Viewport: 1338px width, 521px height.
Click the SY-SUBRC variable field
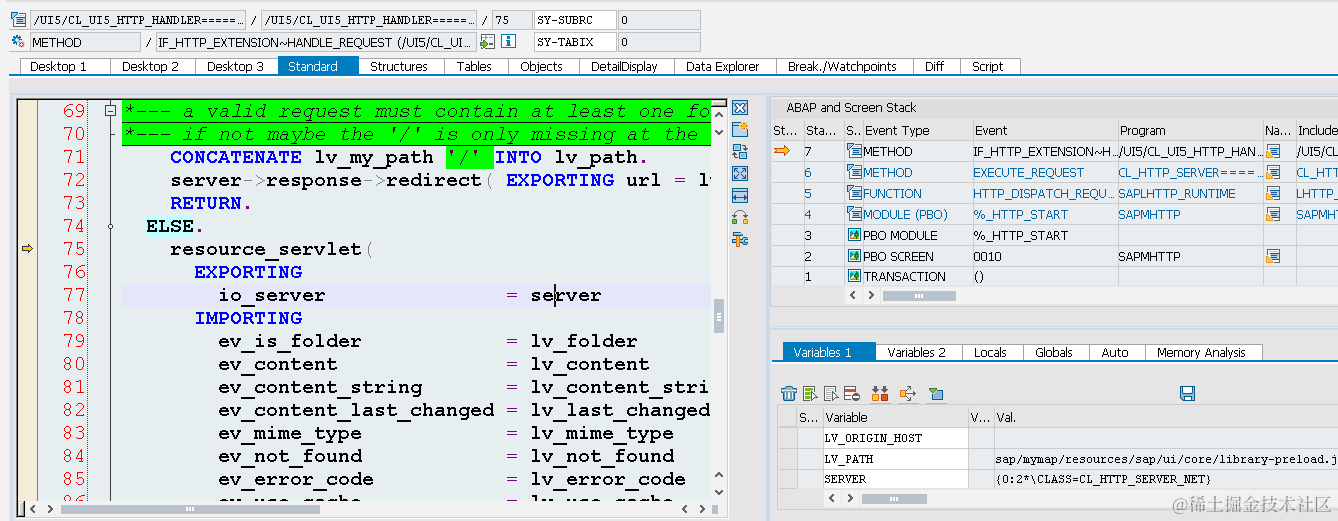pyautogui.click(x=575, y=20)
